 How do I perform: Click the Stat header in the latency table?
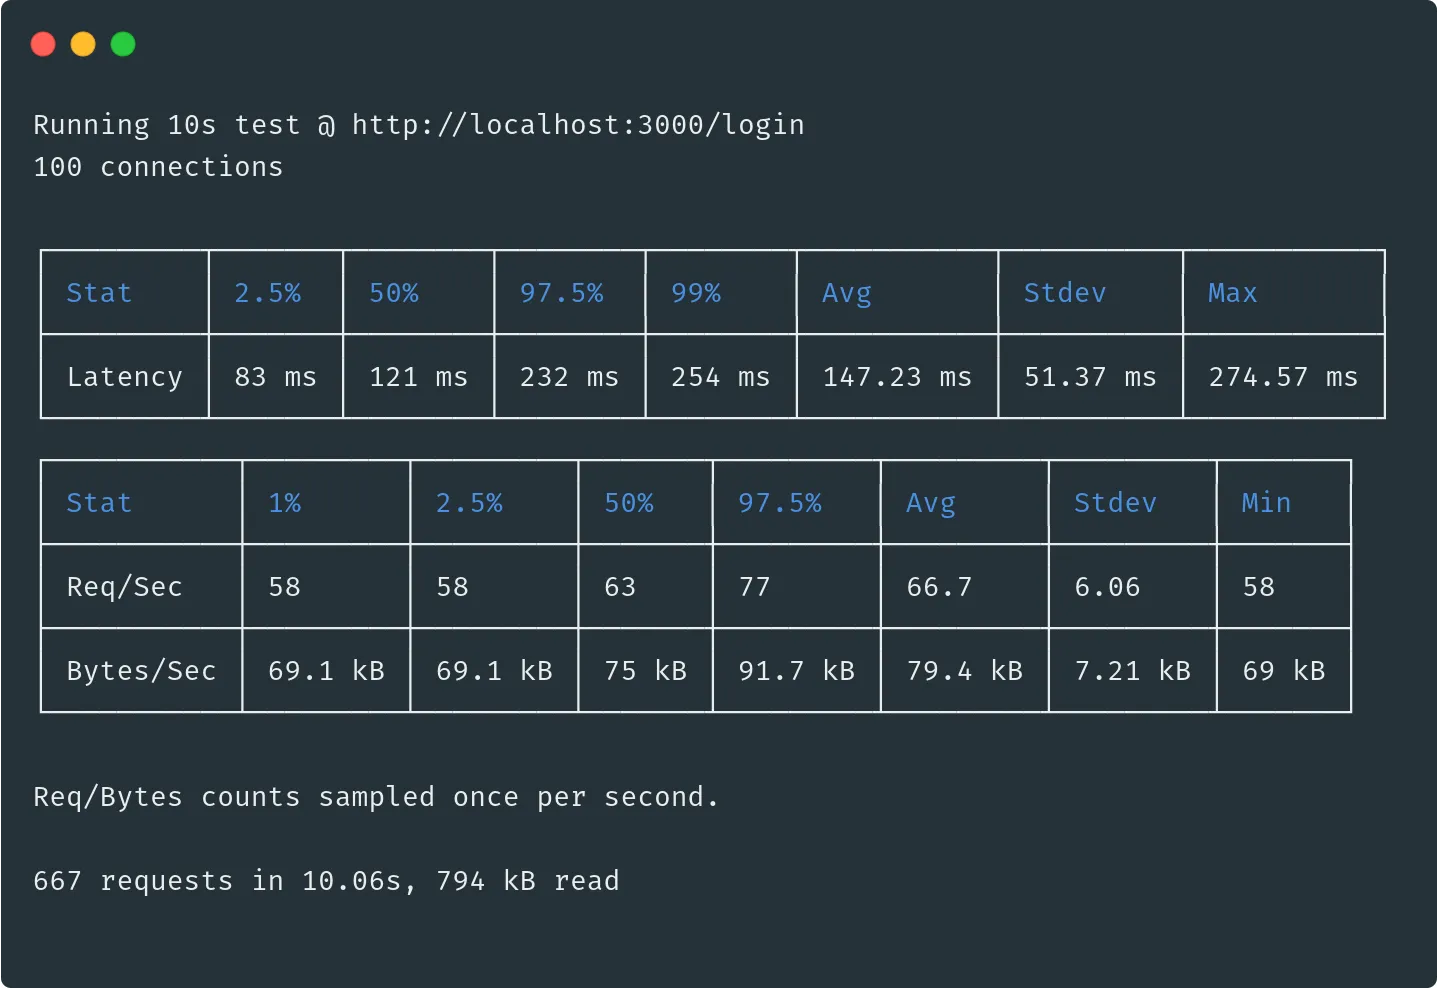98,292
